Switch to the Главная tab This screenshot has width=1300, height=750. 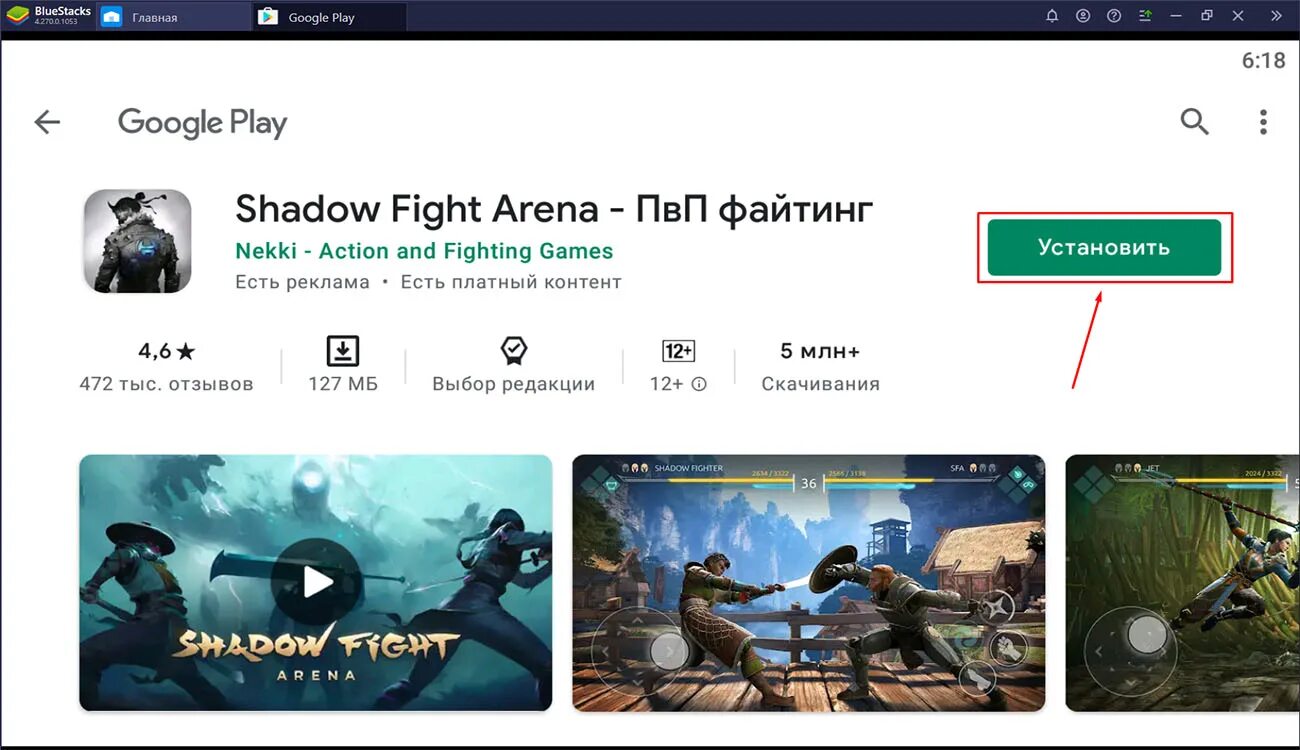154,17
